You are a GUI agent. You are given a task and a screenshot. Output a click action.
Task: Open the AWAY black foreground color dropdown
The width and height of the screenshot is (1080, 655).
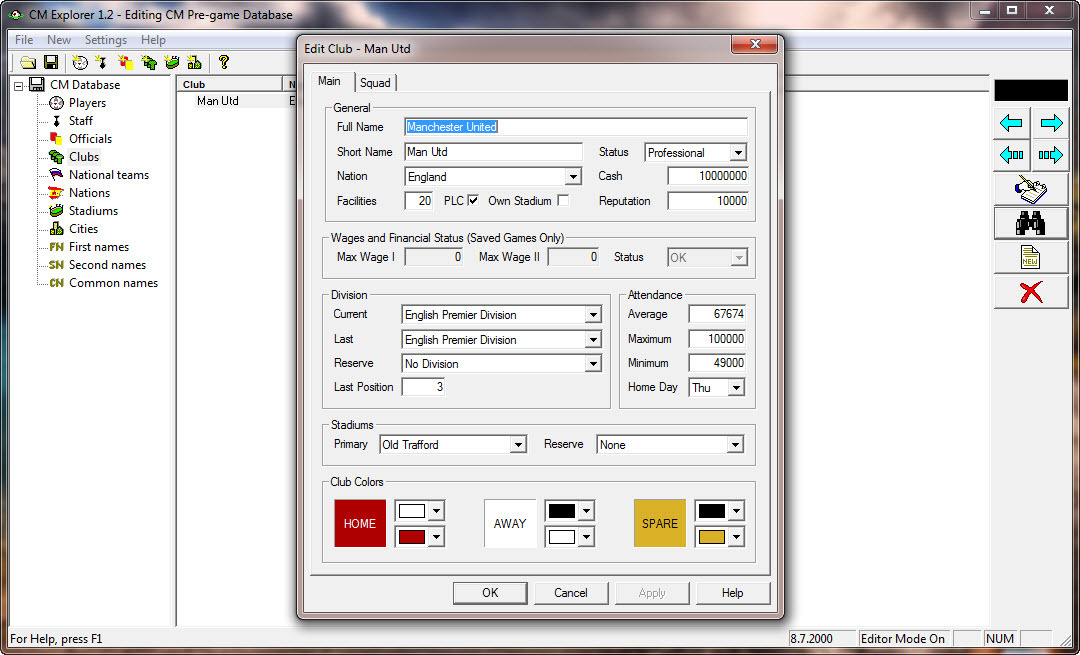(587, 511)
